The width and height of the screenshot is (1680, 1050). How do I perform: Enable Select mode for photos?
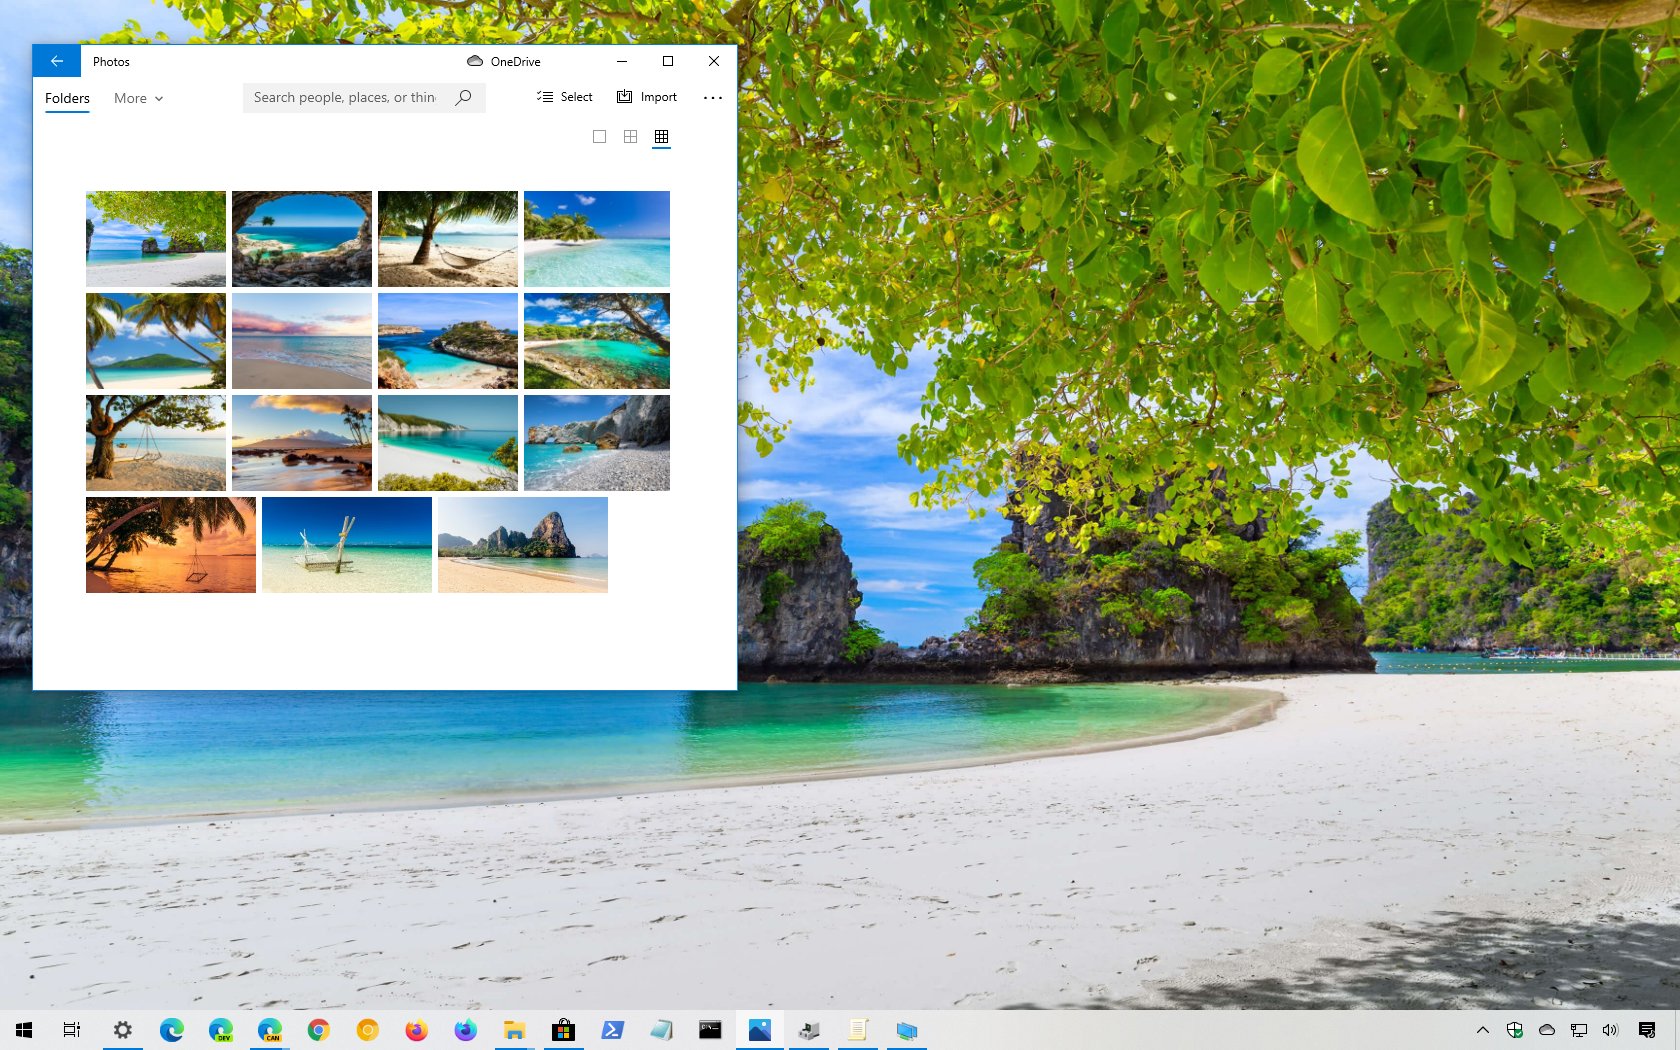(564, 97)
